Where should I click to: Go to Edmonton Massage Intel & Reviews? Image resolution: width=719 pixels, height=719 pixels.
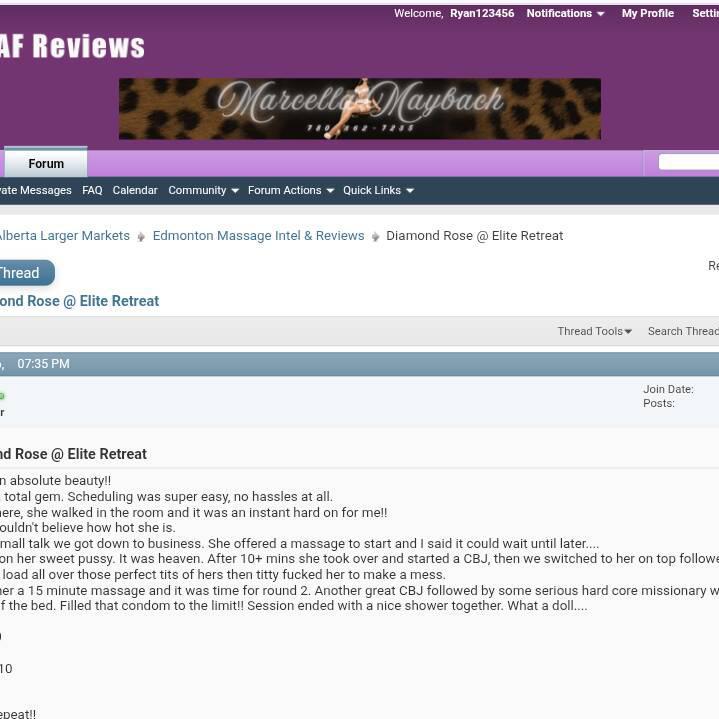click(x=258, y=236)
